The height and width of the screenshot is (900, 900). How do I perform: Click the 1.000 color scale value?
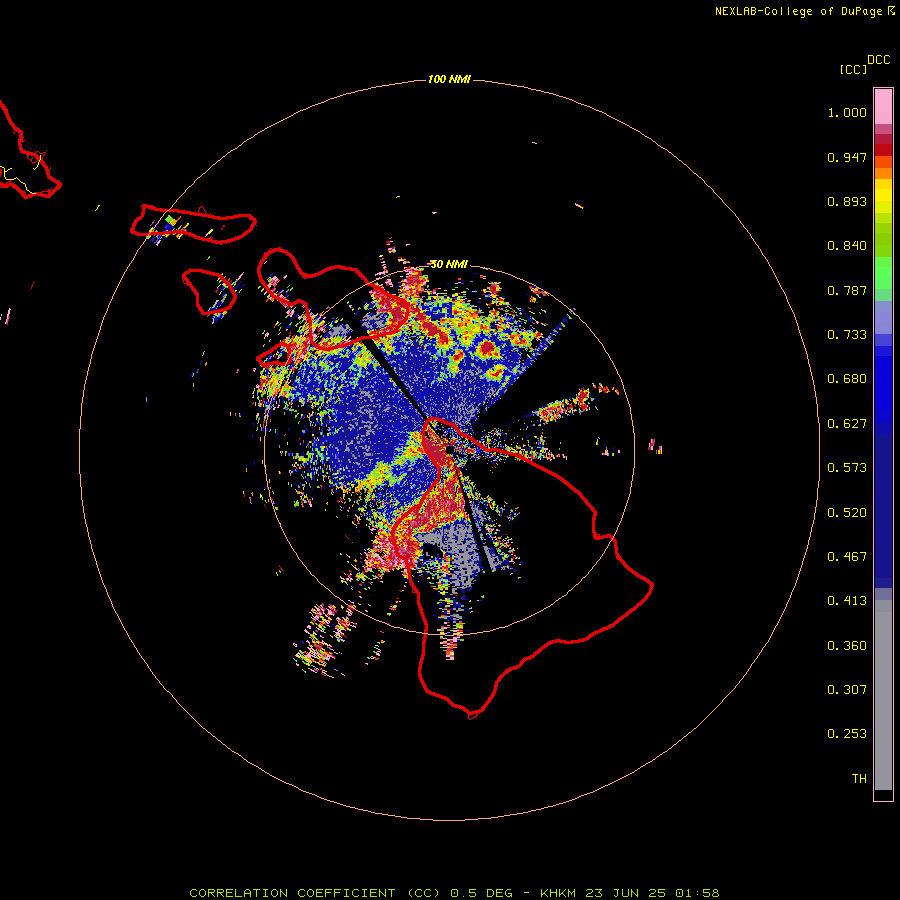(x=847, y=112)
